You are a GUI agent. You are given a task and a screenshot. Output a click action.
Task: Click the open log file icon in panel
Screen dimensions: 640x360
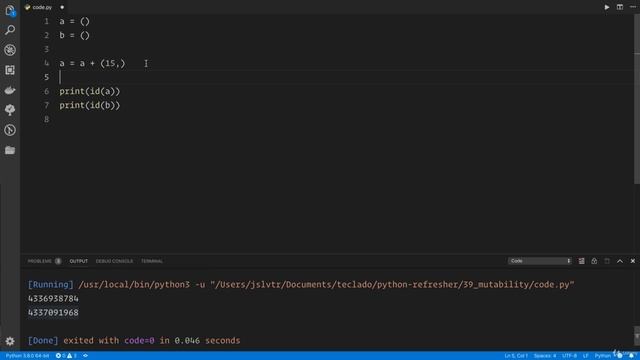(607, 261)
